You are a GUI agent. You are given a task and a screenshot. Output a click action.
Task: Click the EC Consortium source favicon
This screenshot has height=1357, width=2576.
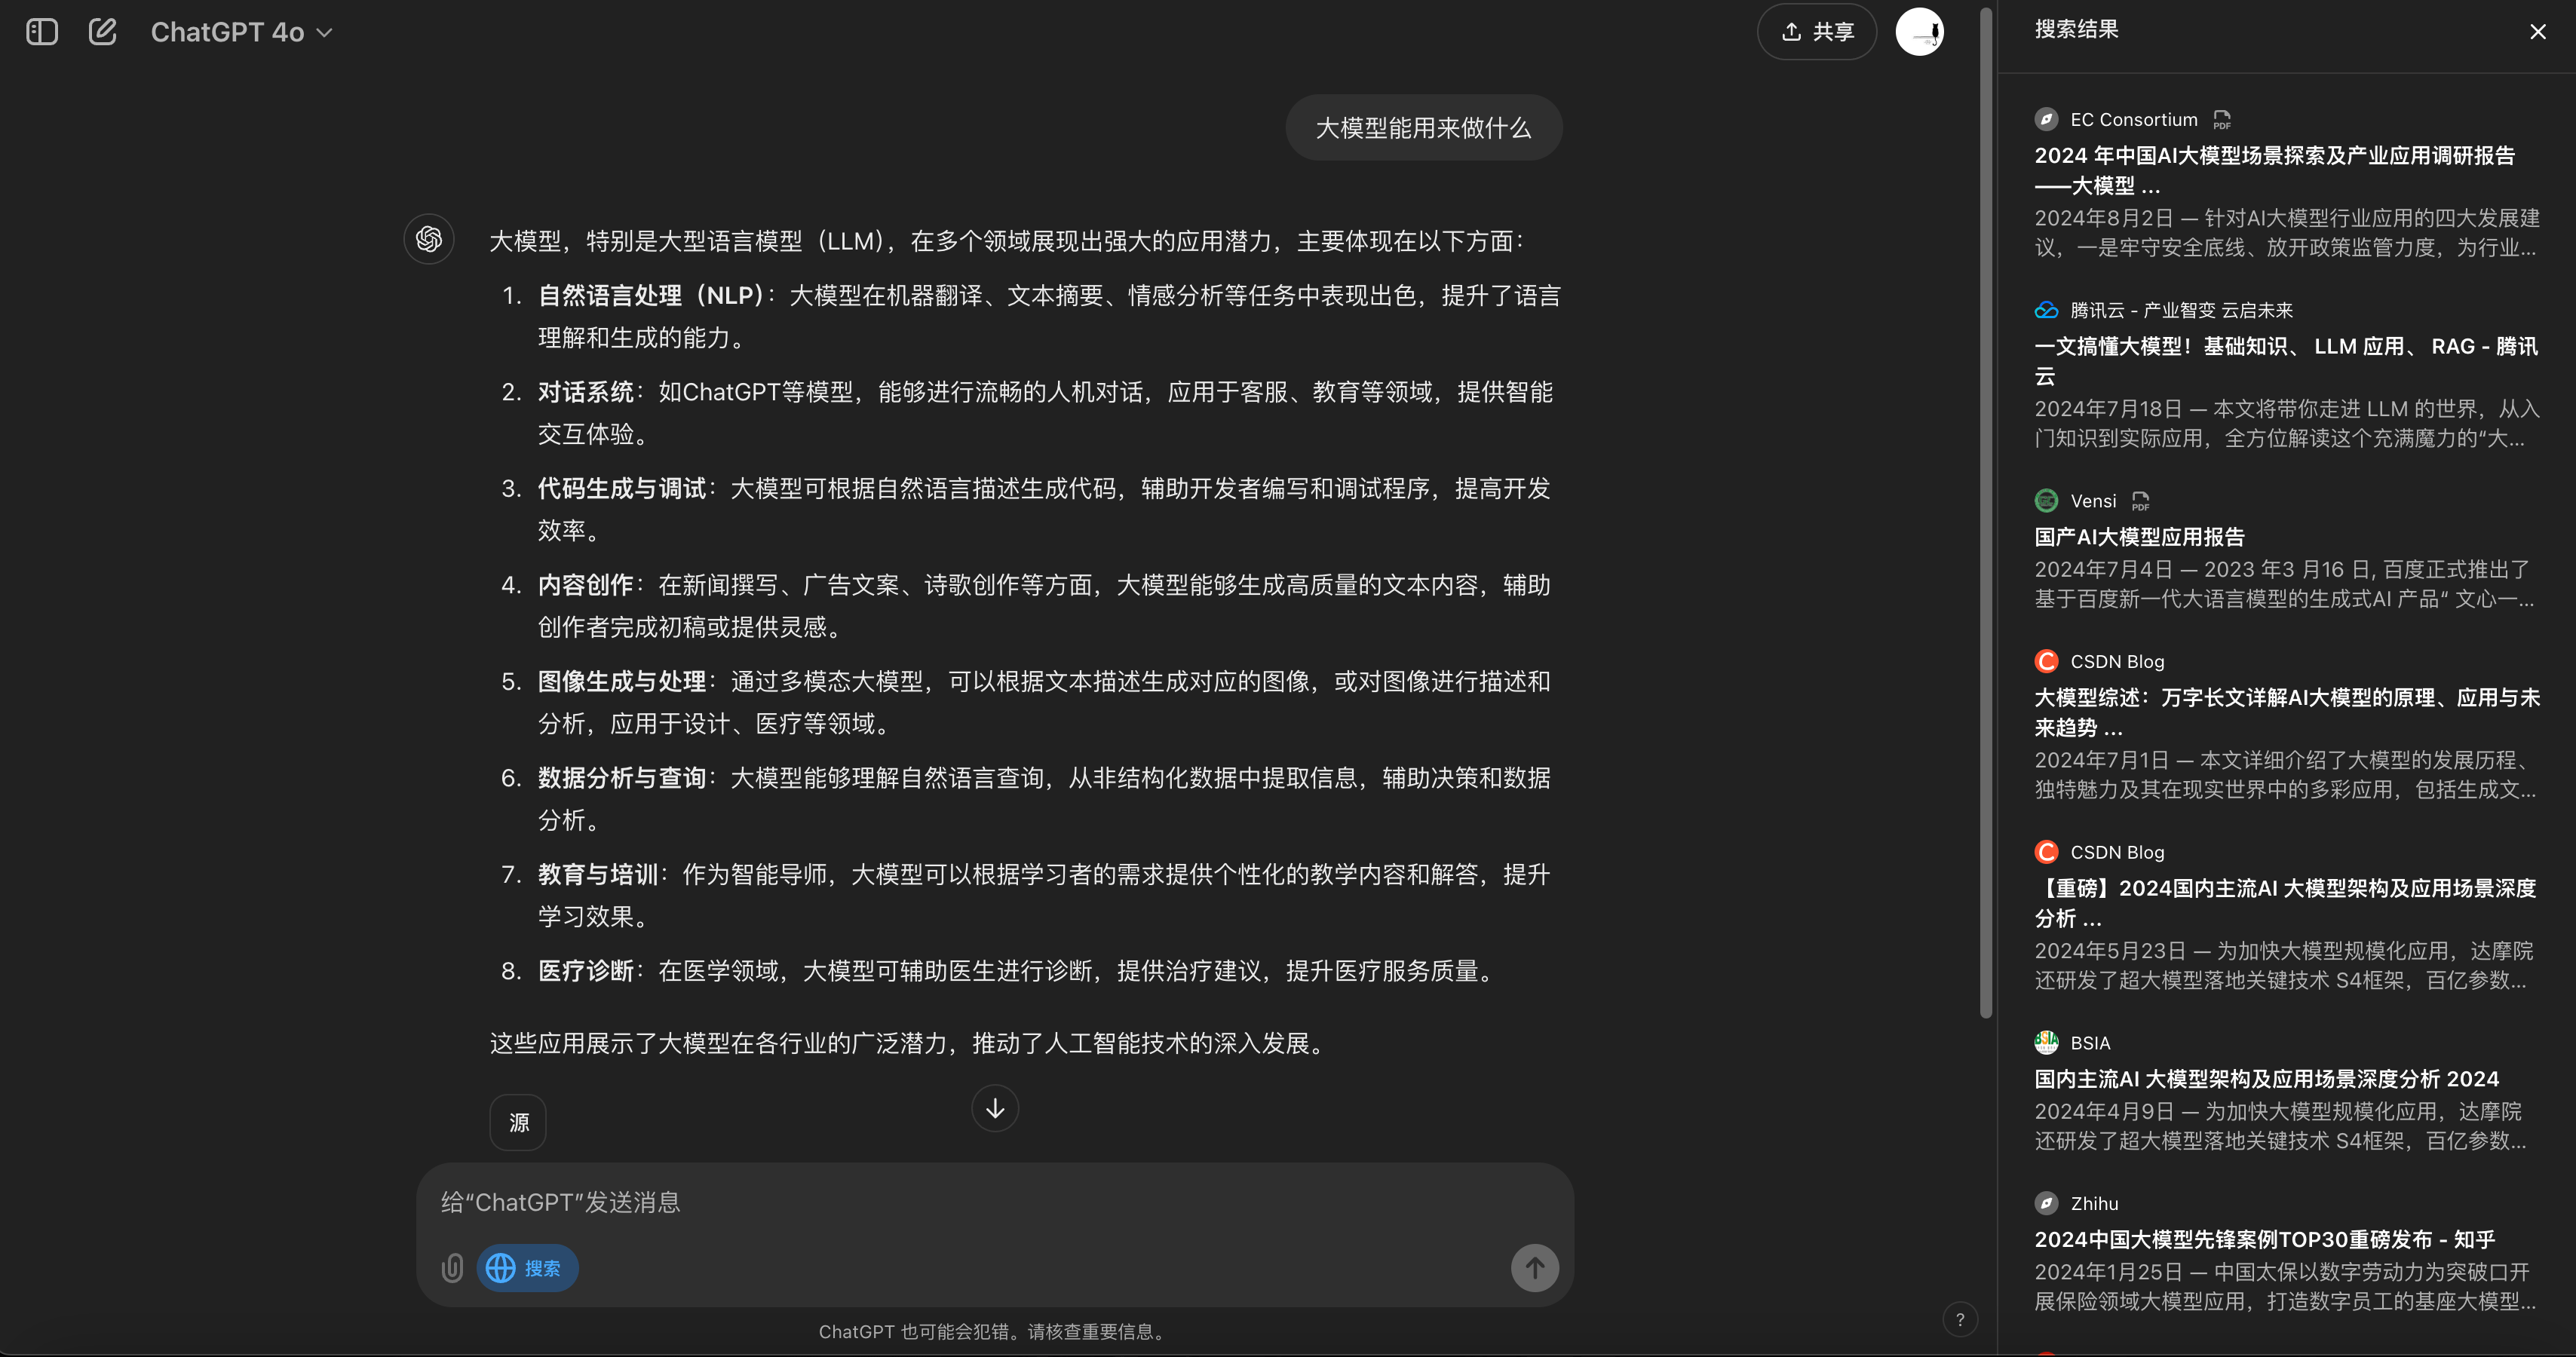pyautogui.click(x=2046, y=119)
